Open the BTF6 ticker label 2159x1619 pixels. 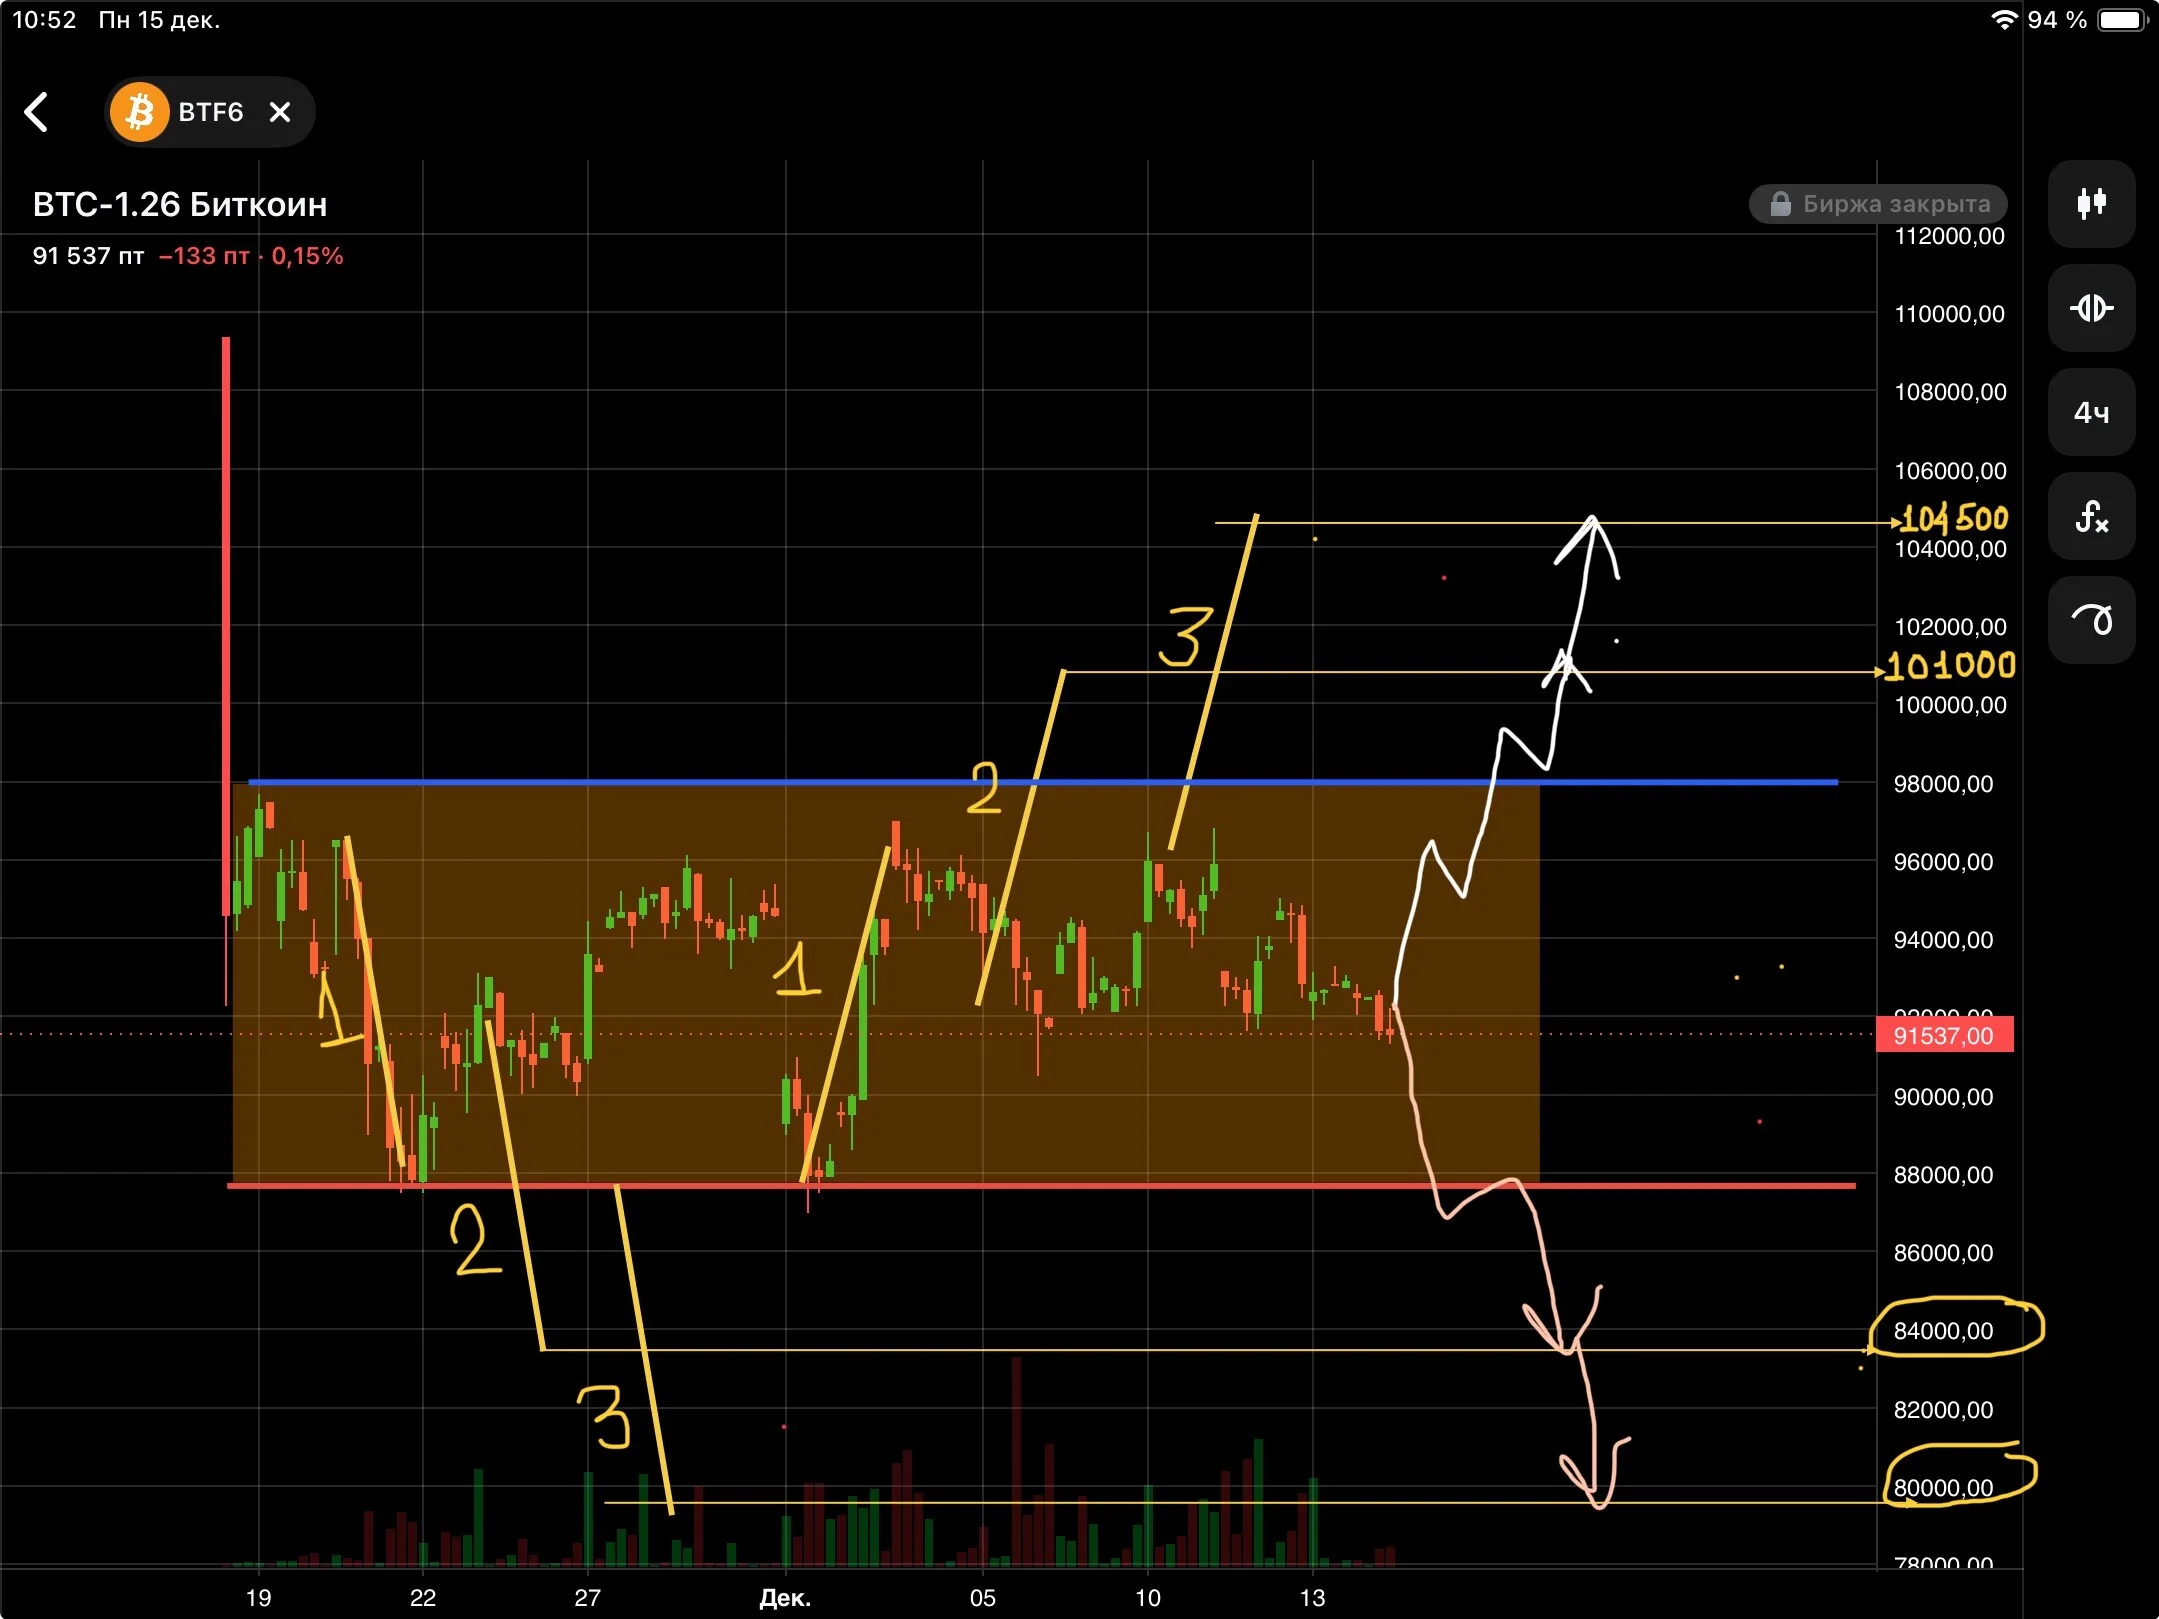[211, 112]
